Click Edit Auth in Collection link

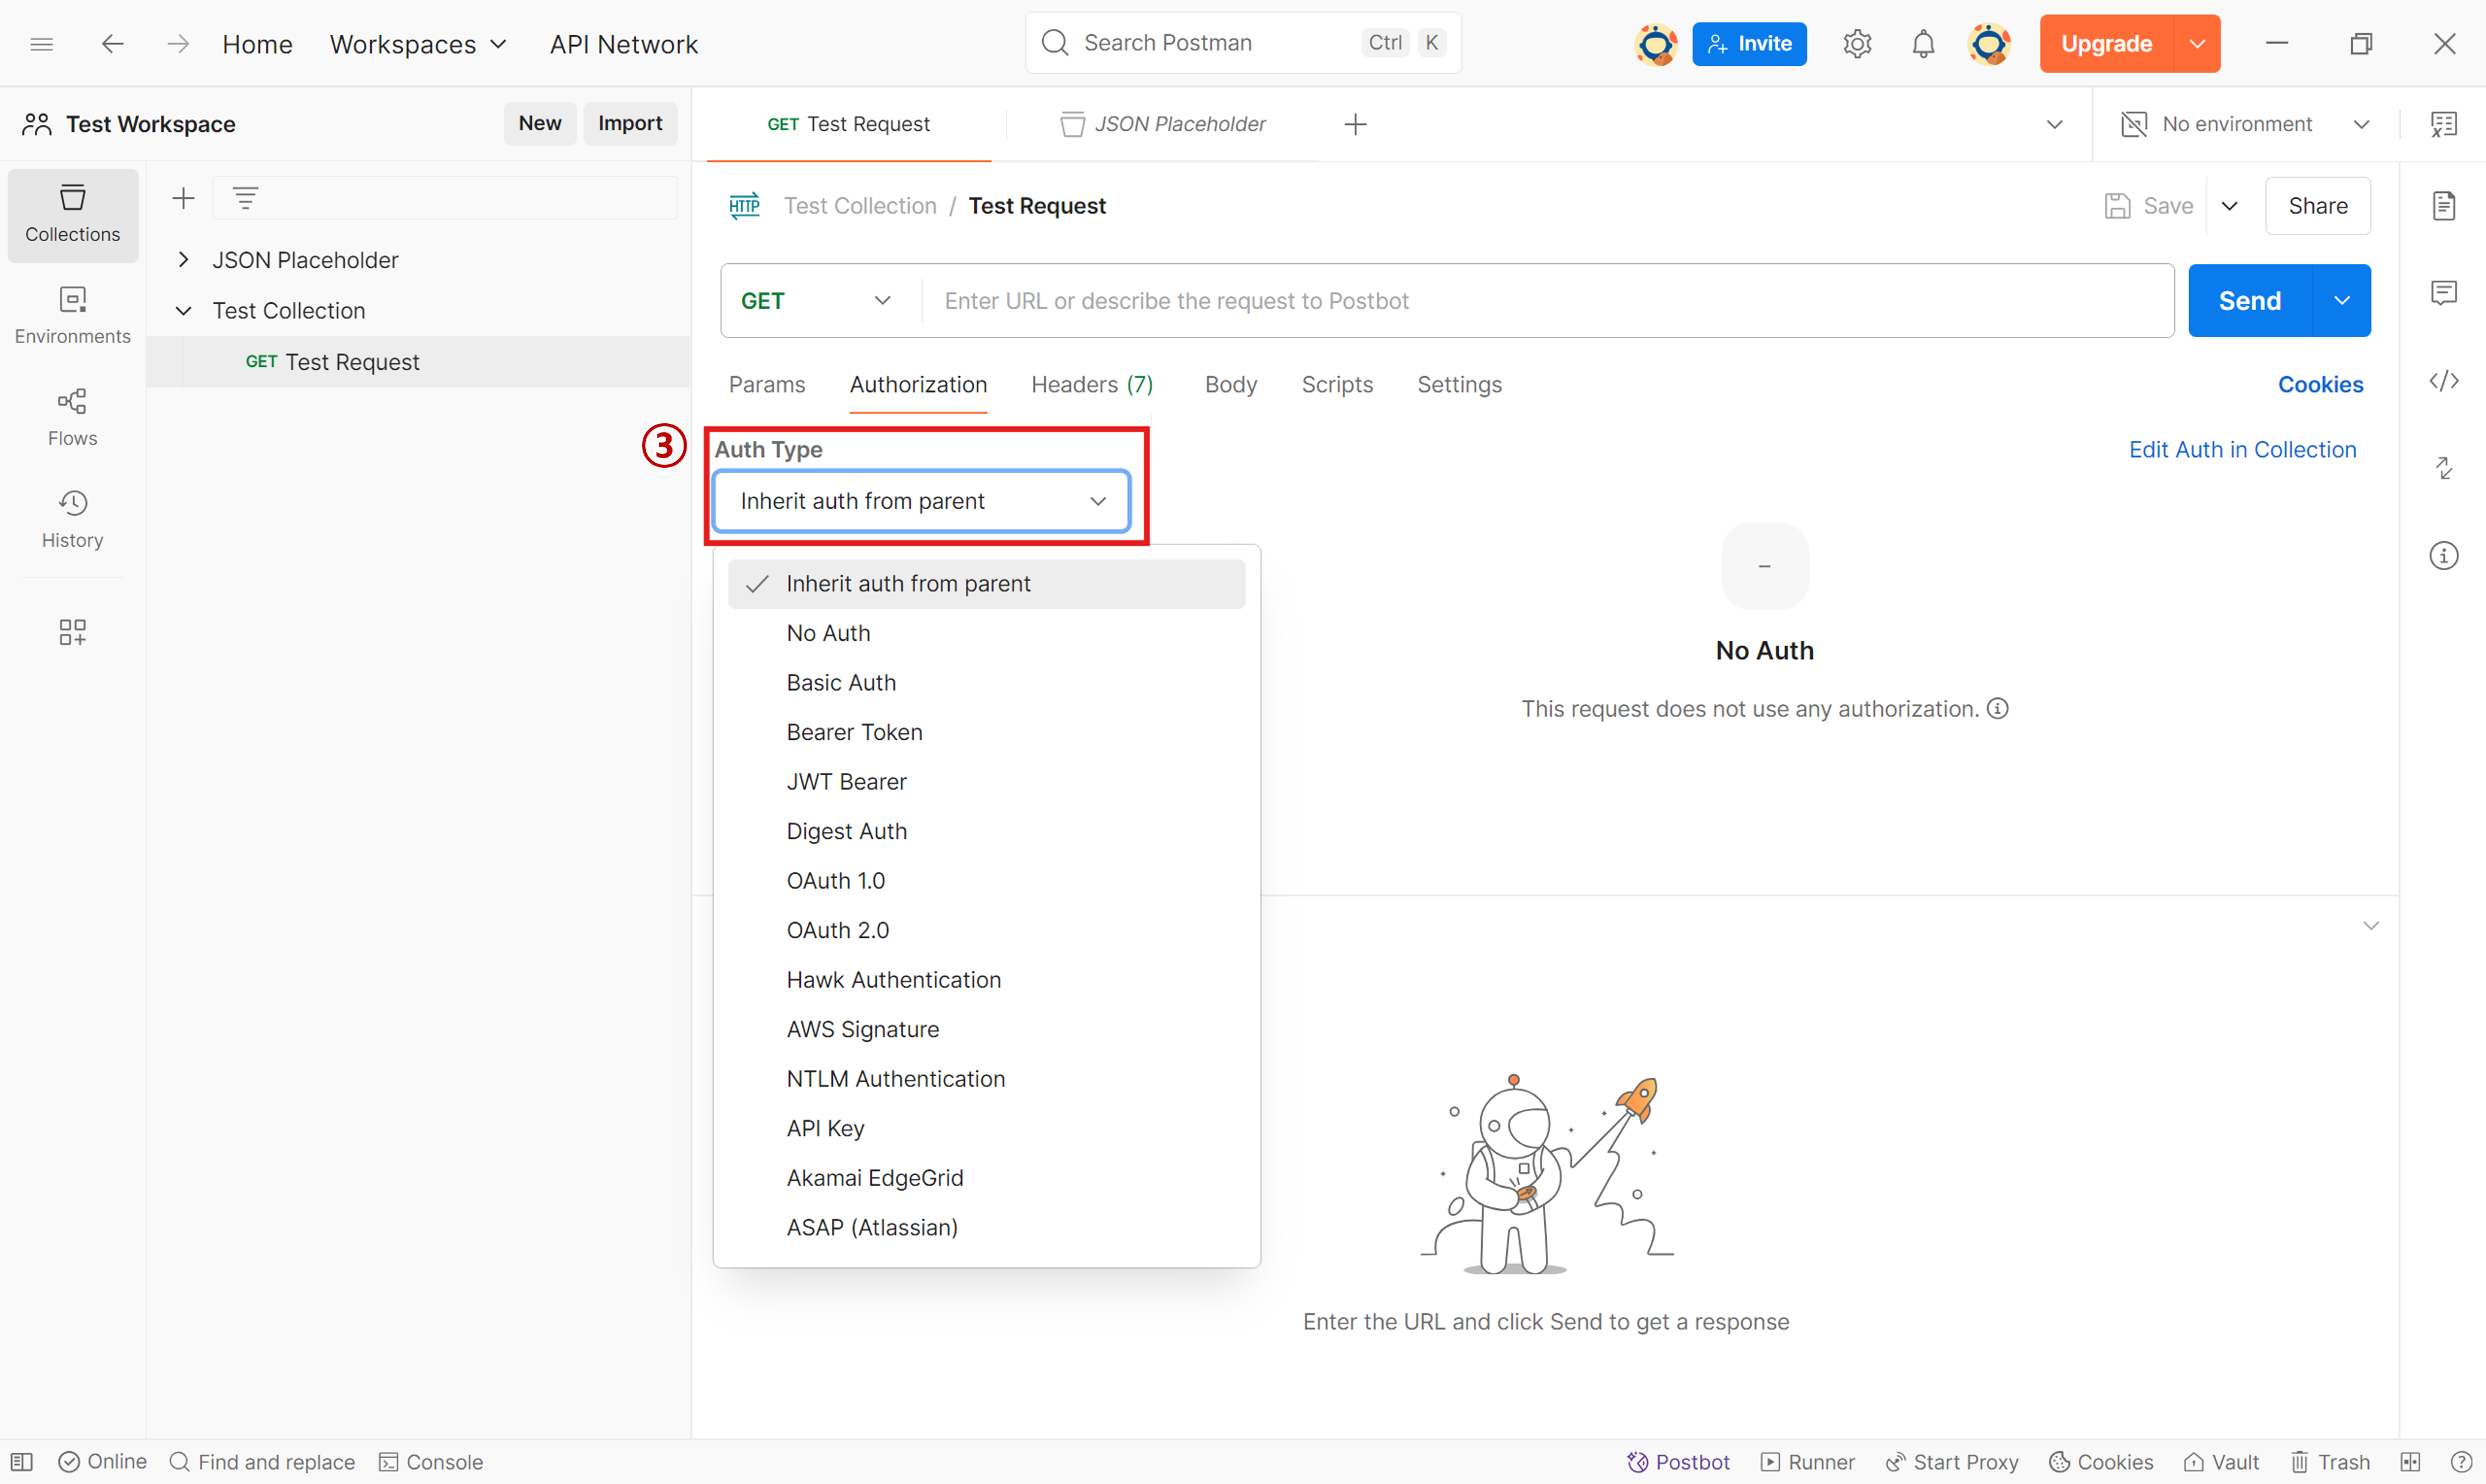[x=2242, y=450]
